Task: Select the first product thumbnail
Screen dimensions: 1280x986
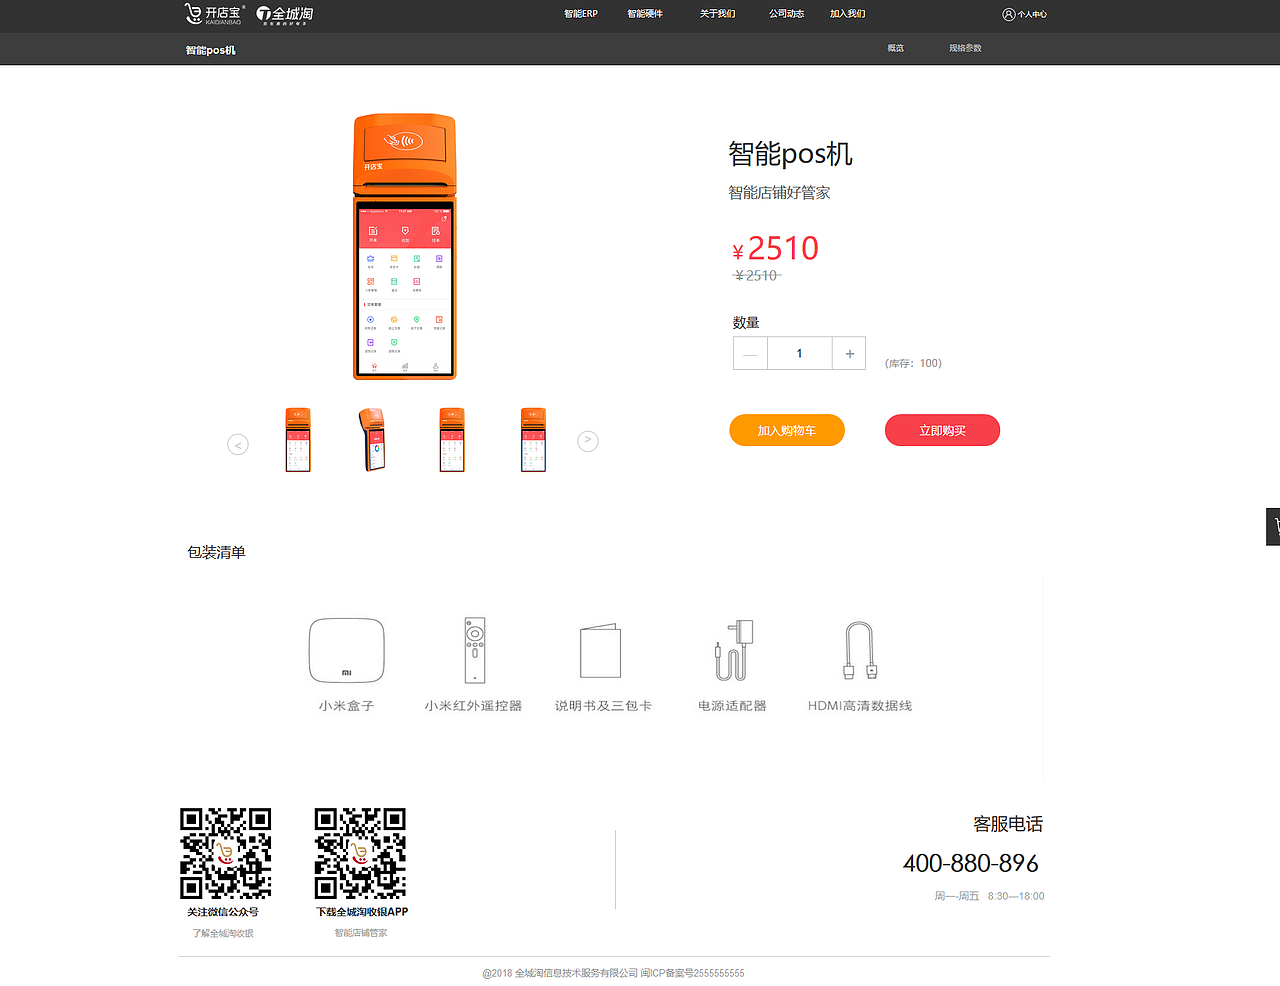Action: coord(298,440)
